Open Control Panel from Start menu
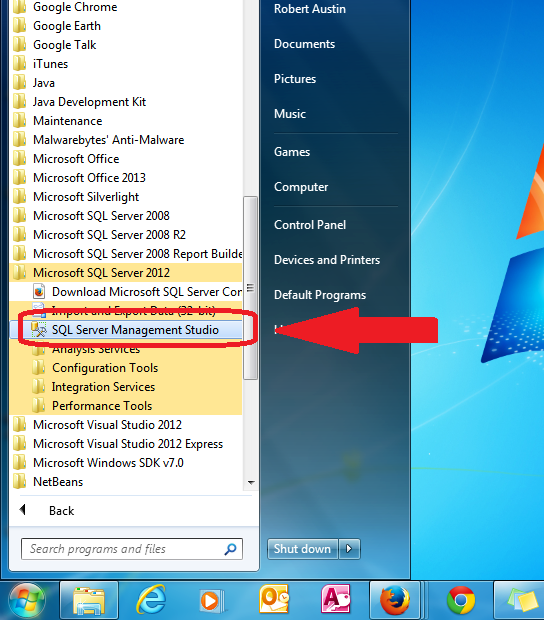The height and width of the screenshot is (620, 544). click(310, 225)
